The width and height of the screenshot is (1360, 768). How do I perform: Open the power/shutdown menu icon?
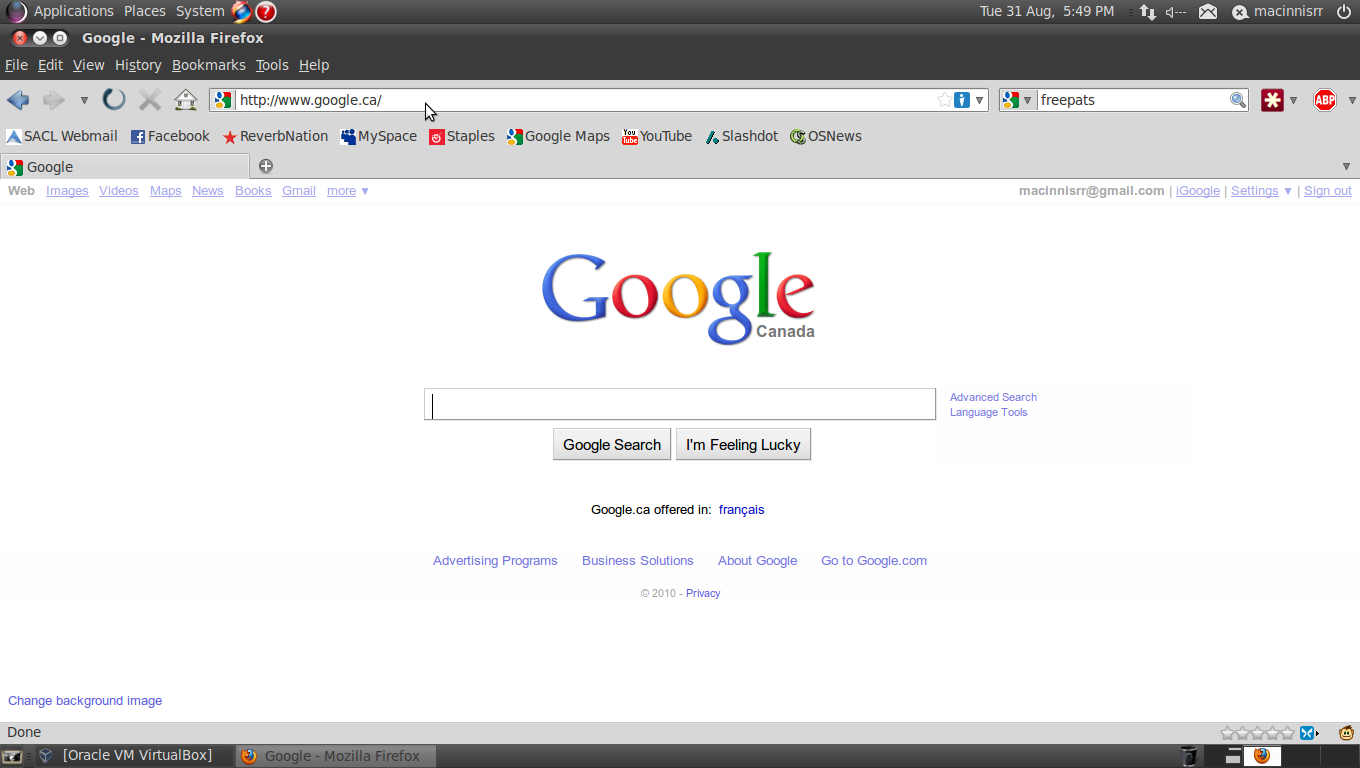click(1343, 12)
